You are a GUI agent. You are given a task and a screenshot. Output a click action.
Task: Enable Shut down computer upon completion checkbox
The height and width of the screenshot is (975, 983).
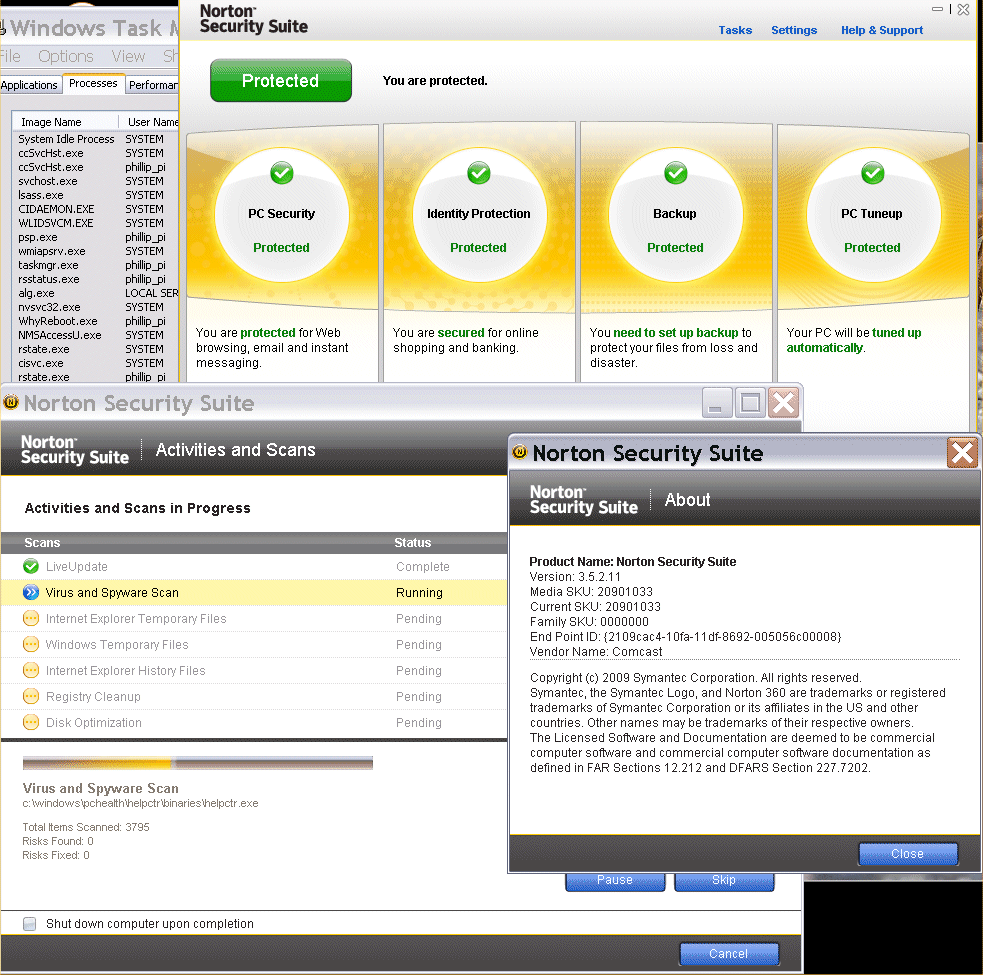(30, 924)
